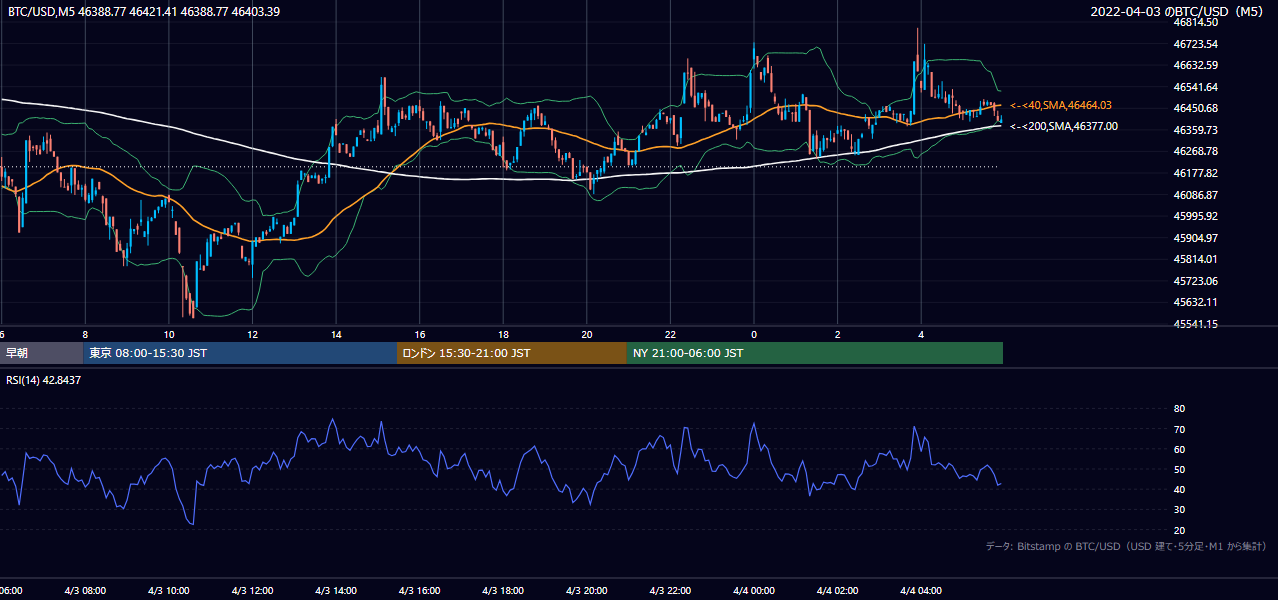Click the 4/3 16:00 time label
This screenshot has width=1278, height=600.
420,591
